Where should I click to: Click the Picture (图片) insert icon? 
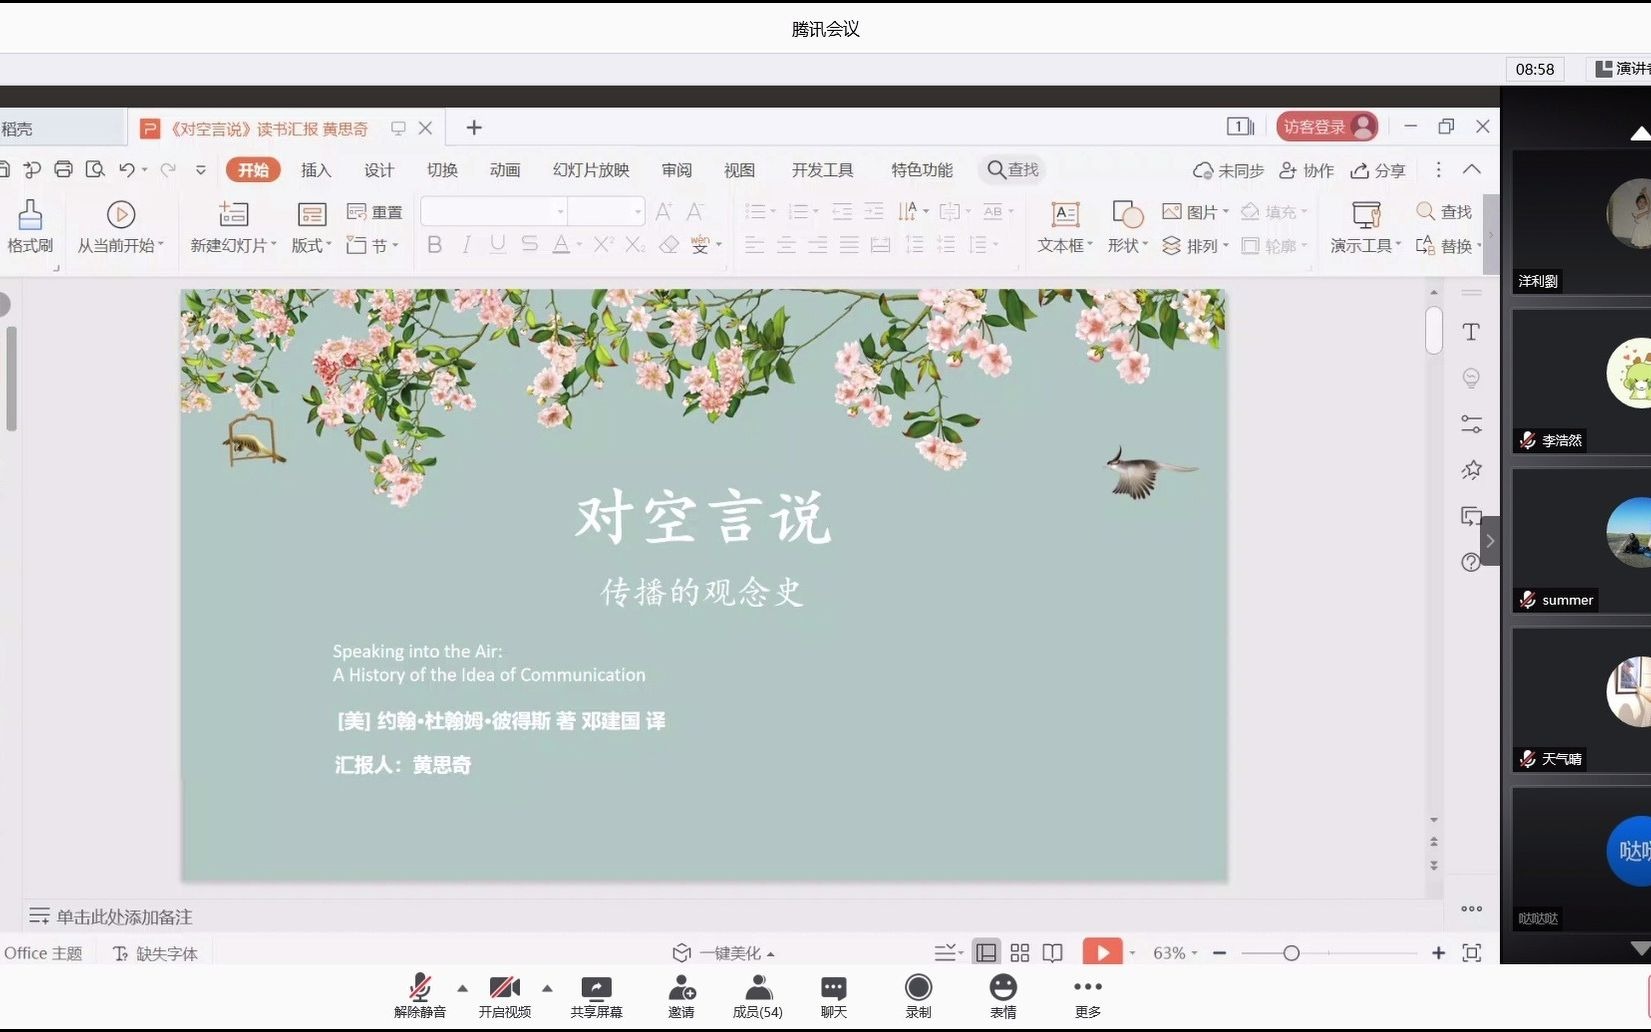click(x=1172, y=211)
